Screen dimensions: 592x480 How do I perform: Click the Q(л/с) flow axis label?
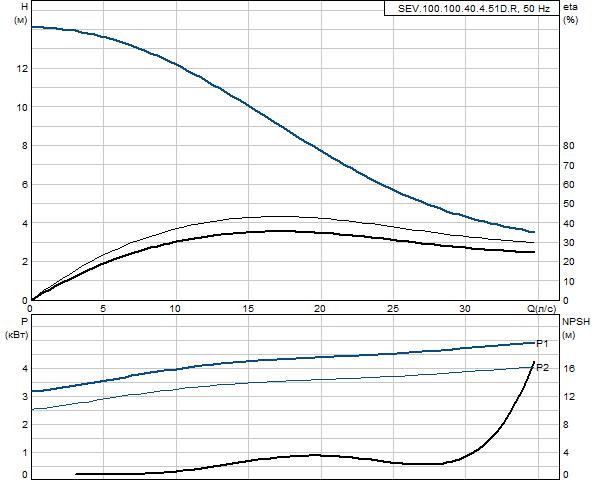pos(541,309)
